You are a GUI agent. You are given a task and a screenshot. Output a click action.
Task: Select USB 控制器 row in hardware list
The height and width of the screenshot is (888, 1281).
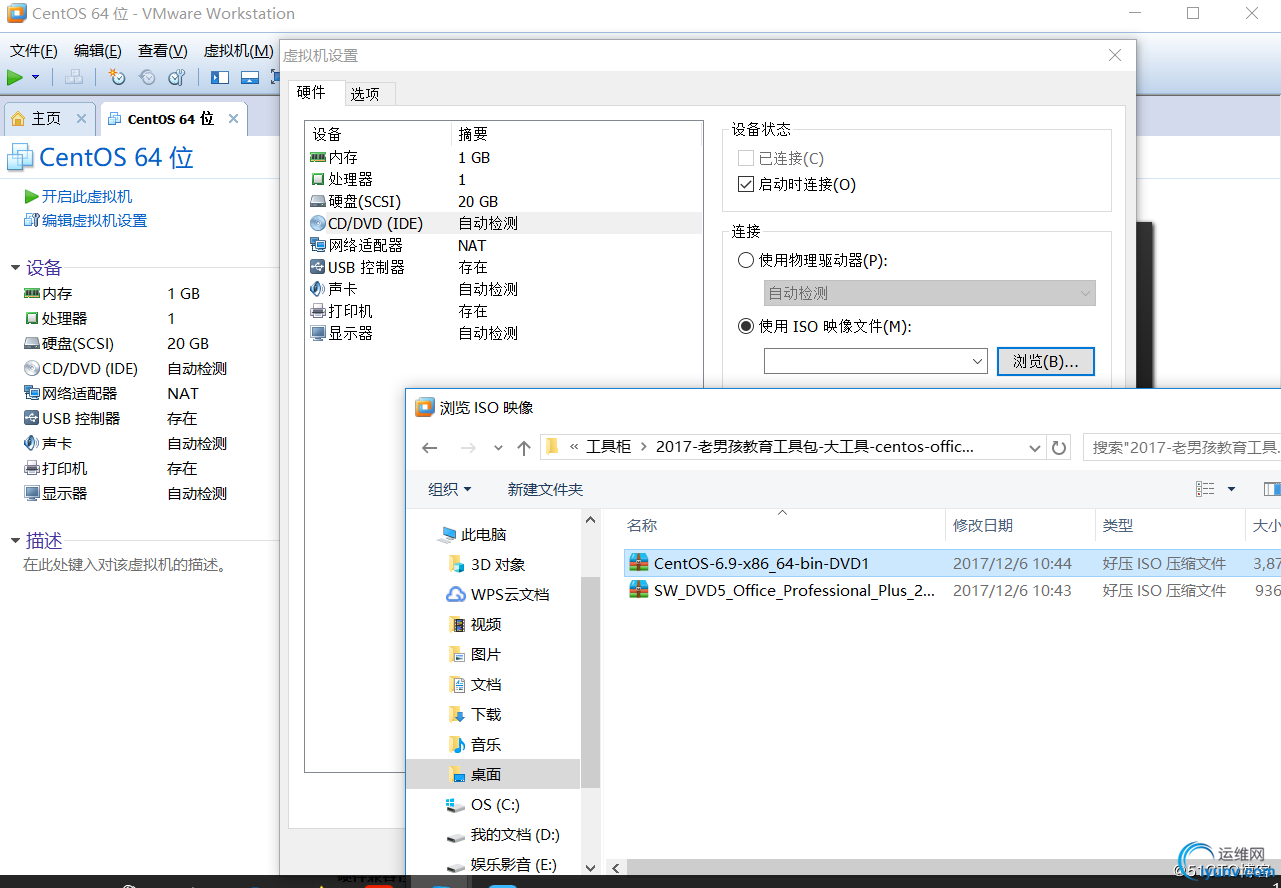point(504,268)
